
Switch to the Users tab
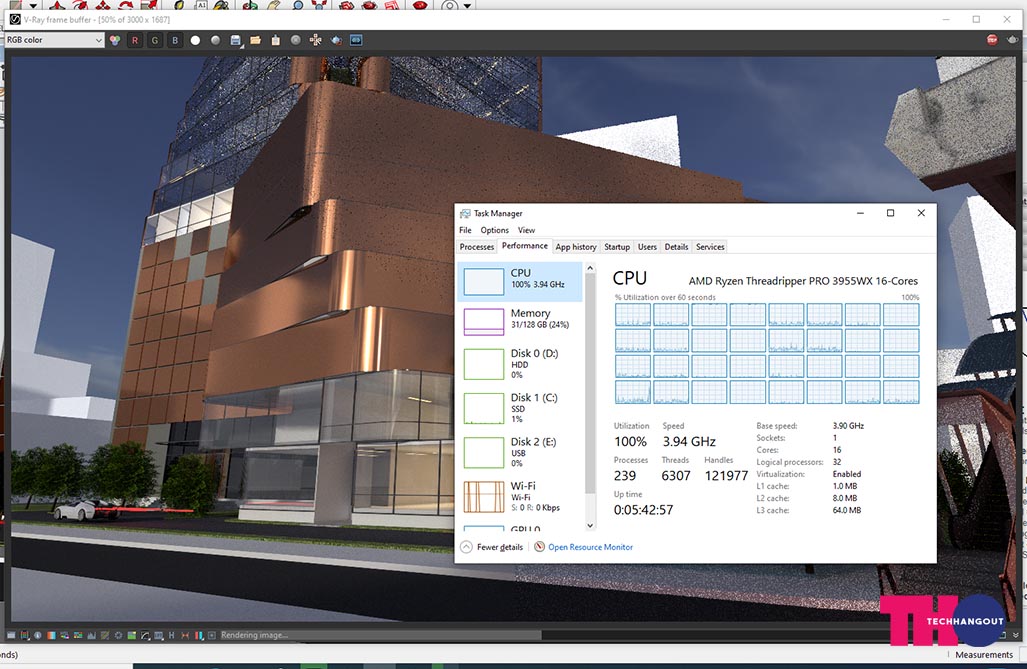[647, 247]
